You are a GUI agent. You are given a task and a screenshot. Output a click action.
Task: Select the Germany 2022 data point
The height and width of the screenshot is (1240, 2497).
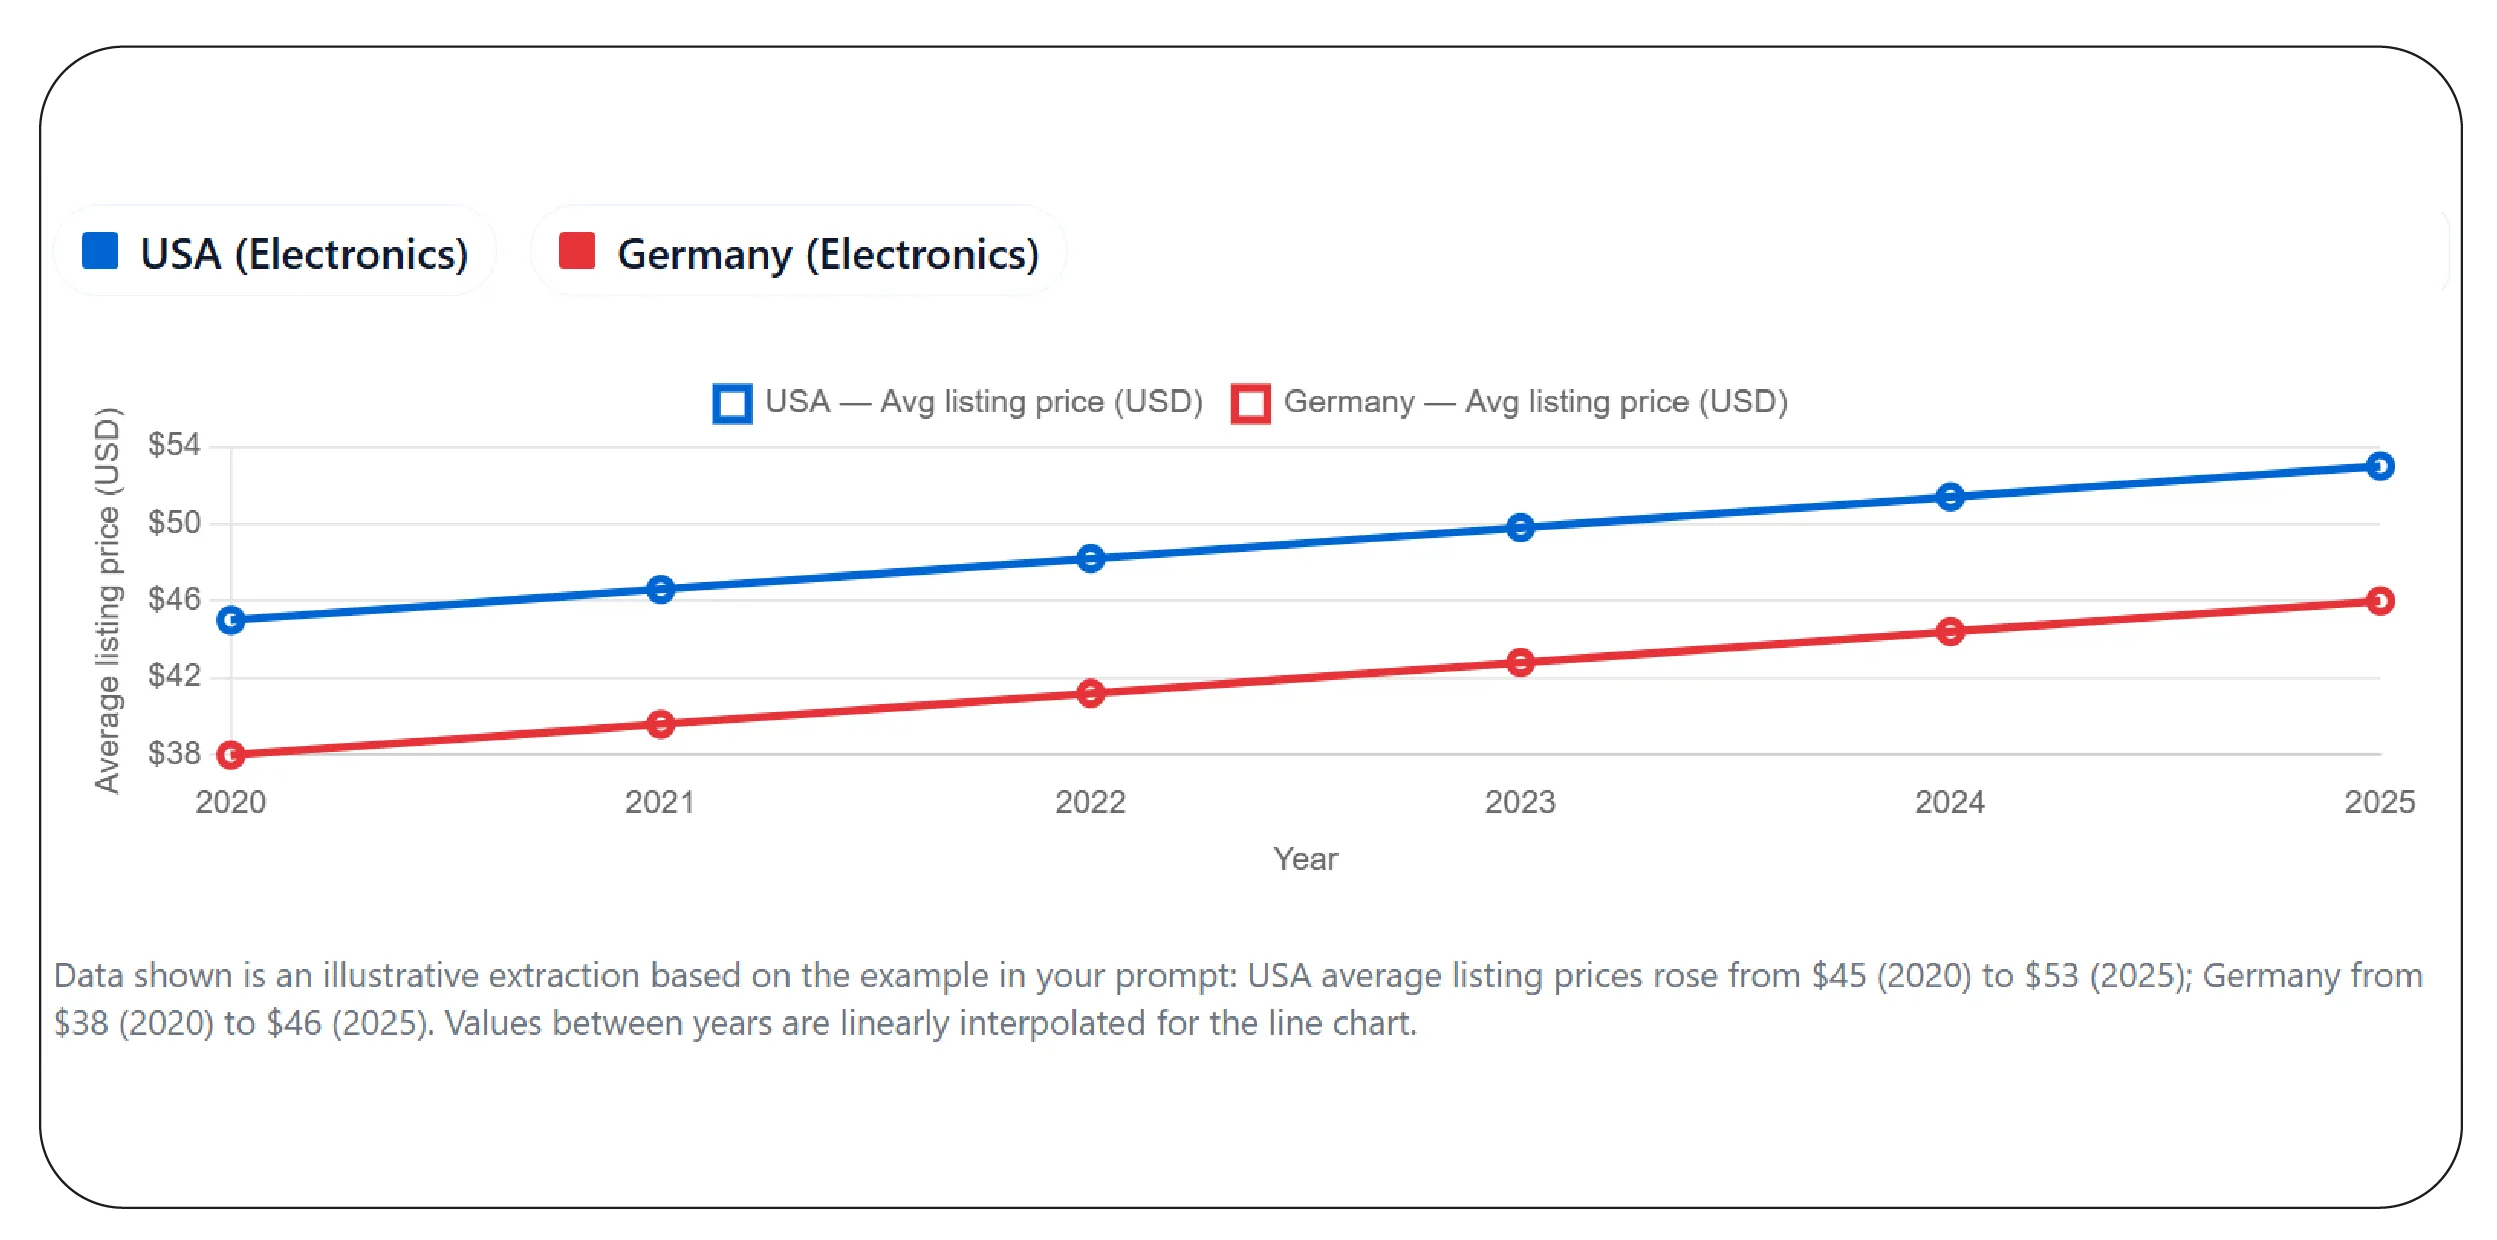click(1091, 693)
